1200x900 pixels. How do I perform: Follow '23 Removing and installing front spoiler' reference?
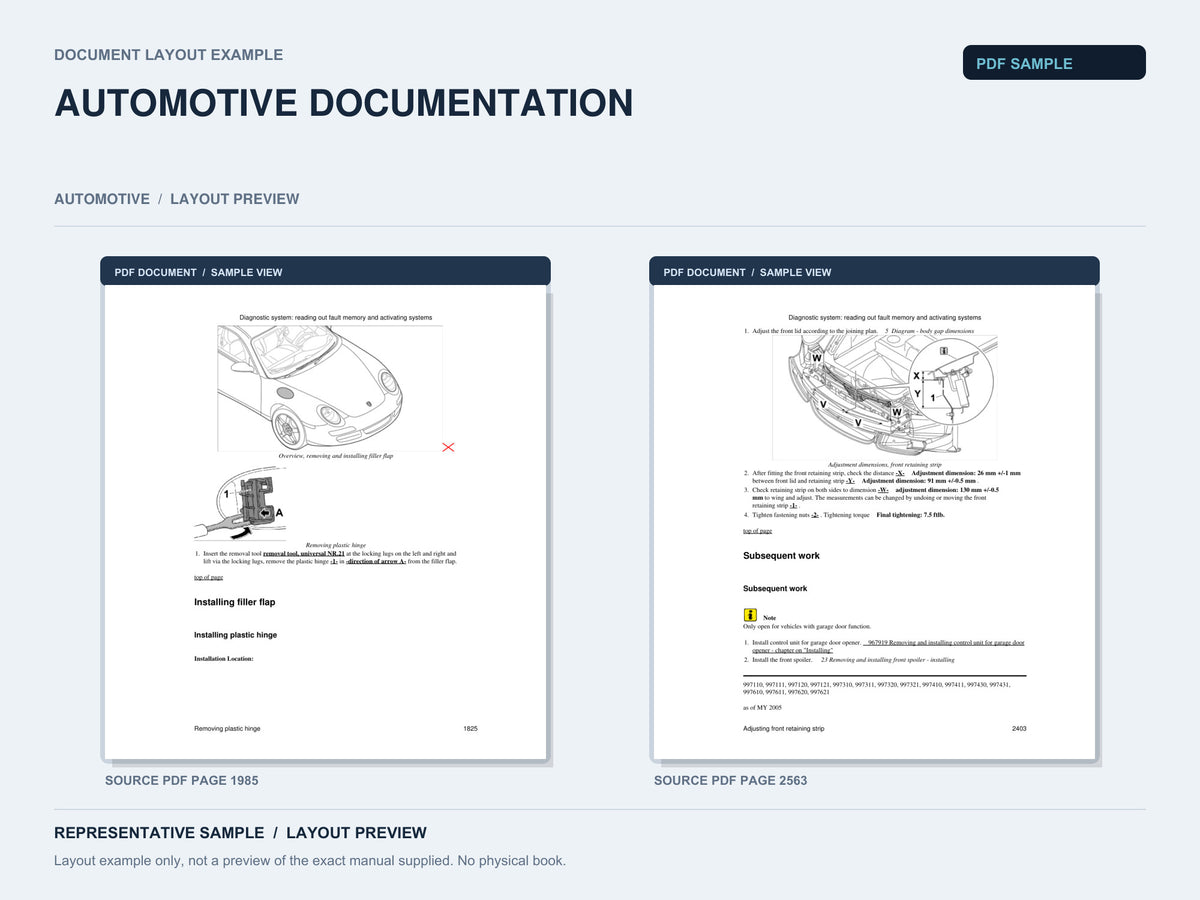click(x=887, y=660)
